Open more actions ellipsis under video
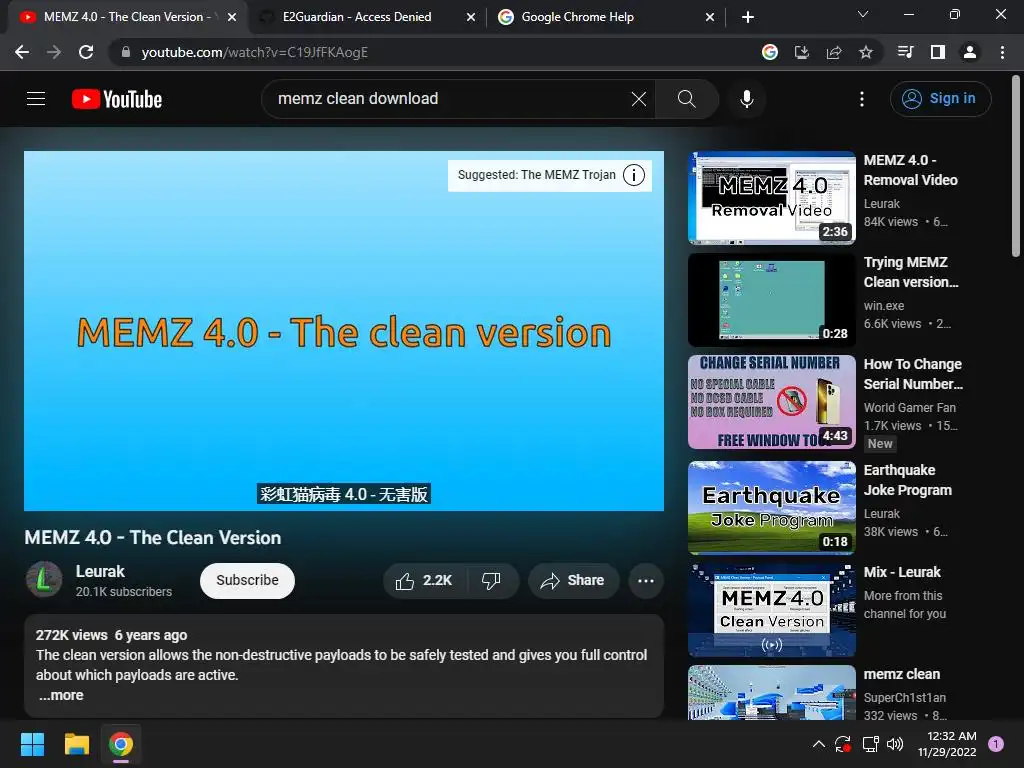1024x768 pixels. (646, 581)
